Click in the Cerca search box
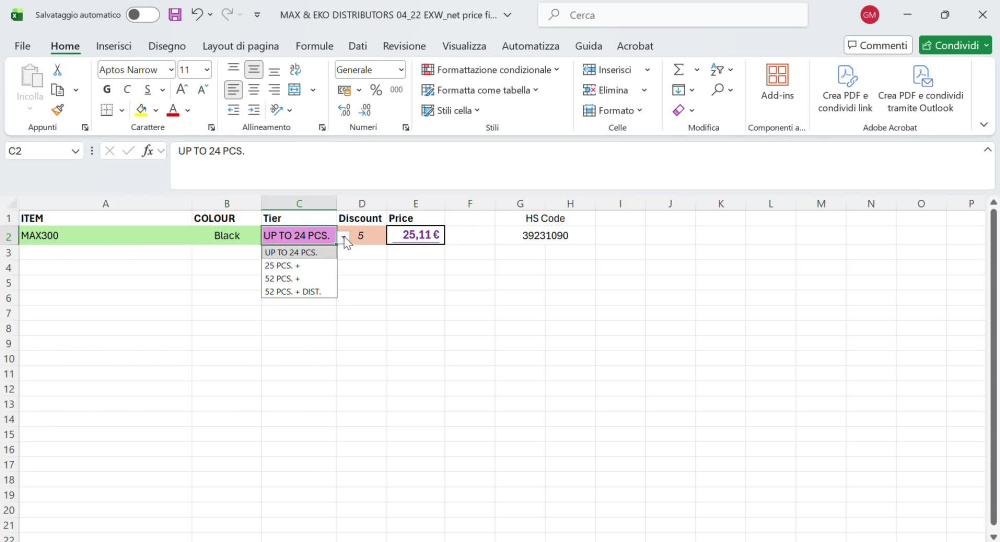Viewport: 1000px width, 542px height. point(673,15)
